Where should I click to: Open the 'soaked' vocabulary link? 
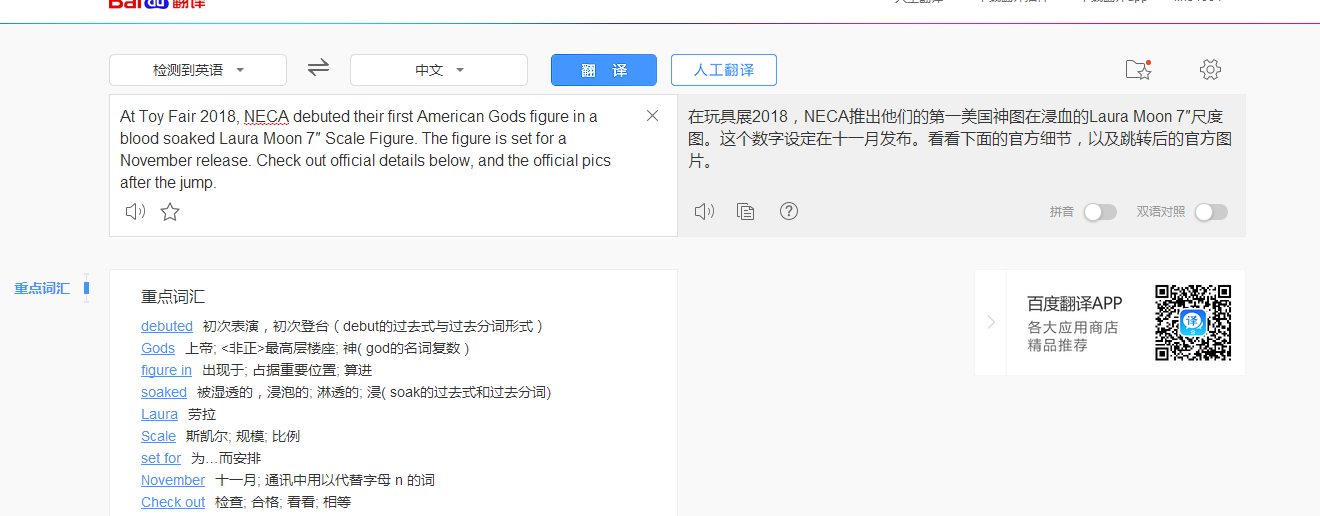coord(164,392)
